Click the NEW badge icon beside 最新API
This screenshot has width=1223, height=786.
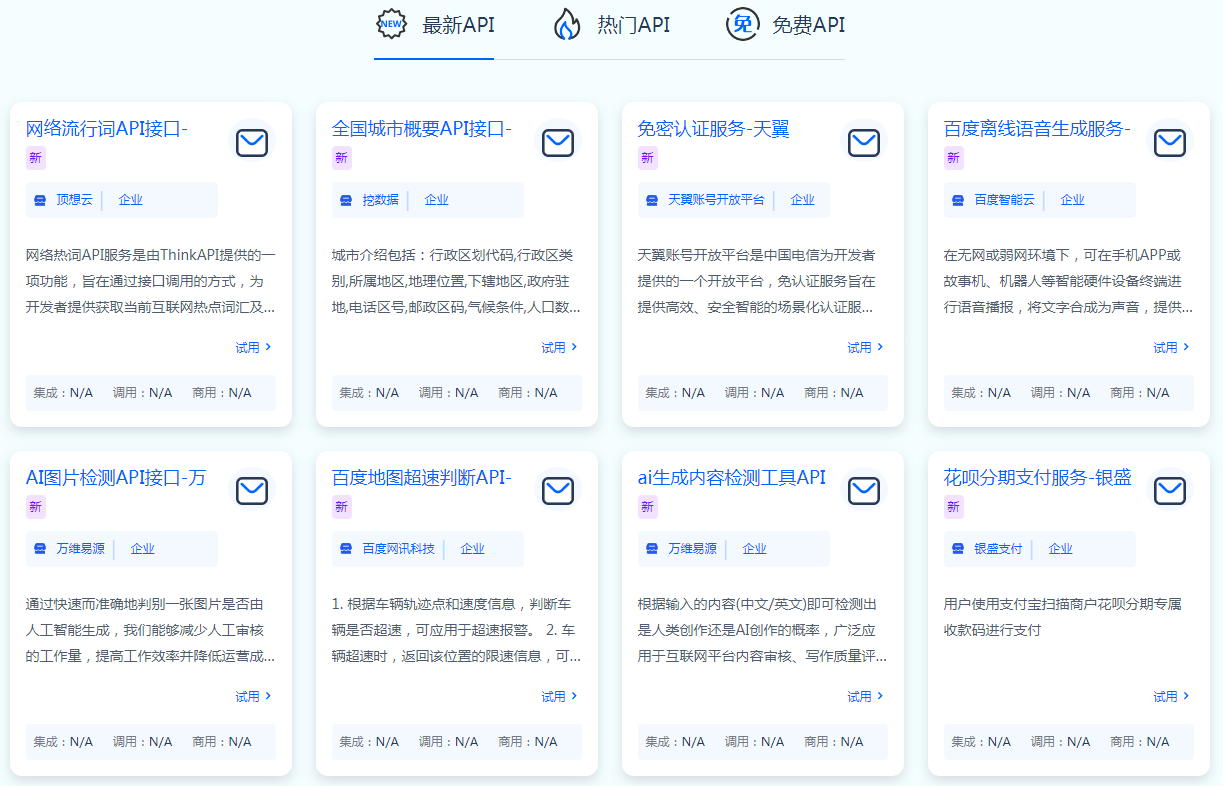[390, 23]
